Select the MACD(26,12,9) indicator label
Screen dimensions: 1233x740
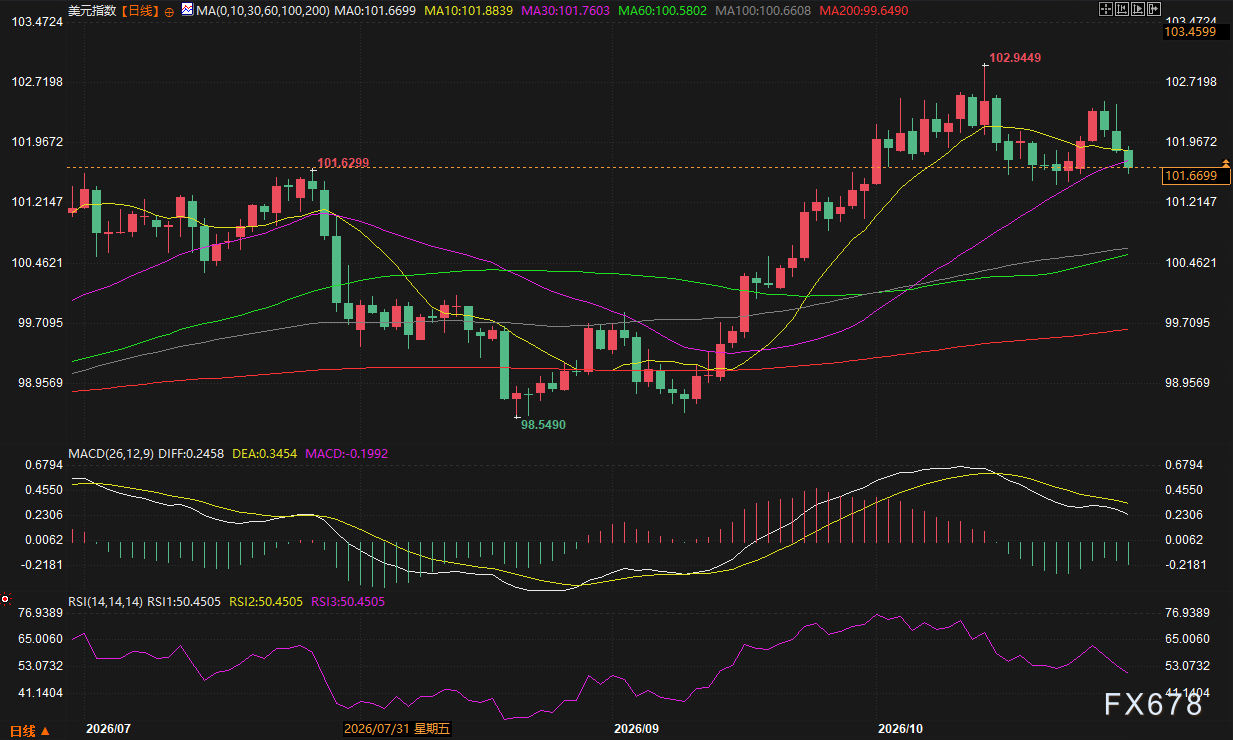coord(110,453)
